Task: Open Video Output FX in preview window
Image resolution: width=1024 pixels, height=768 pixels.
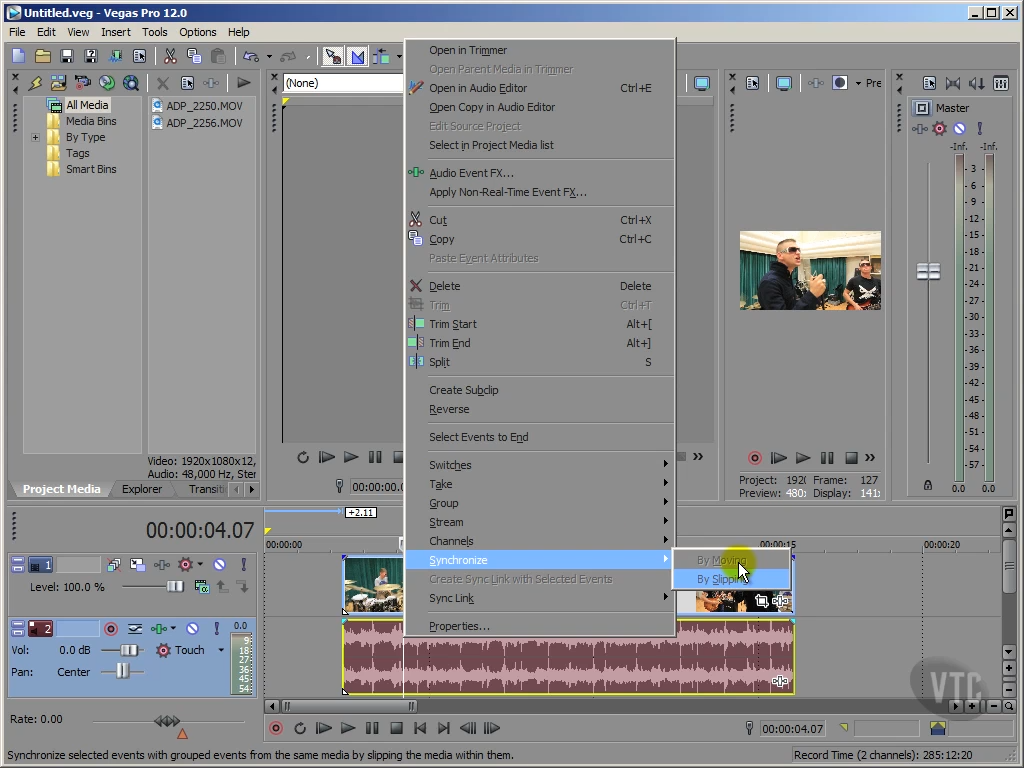Action: pyautogui.click(x=816, y=83)
